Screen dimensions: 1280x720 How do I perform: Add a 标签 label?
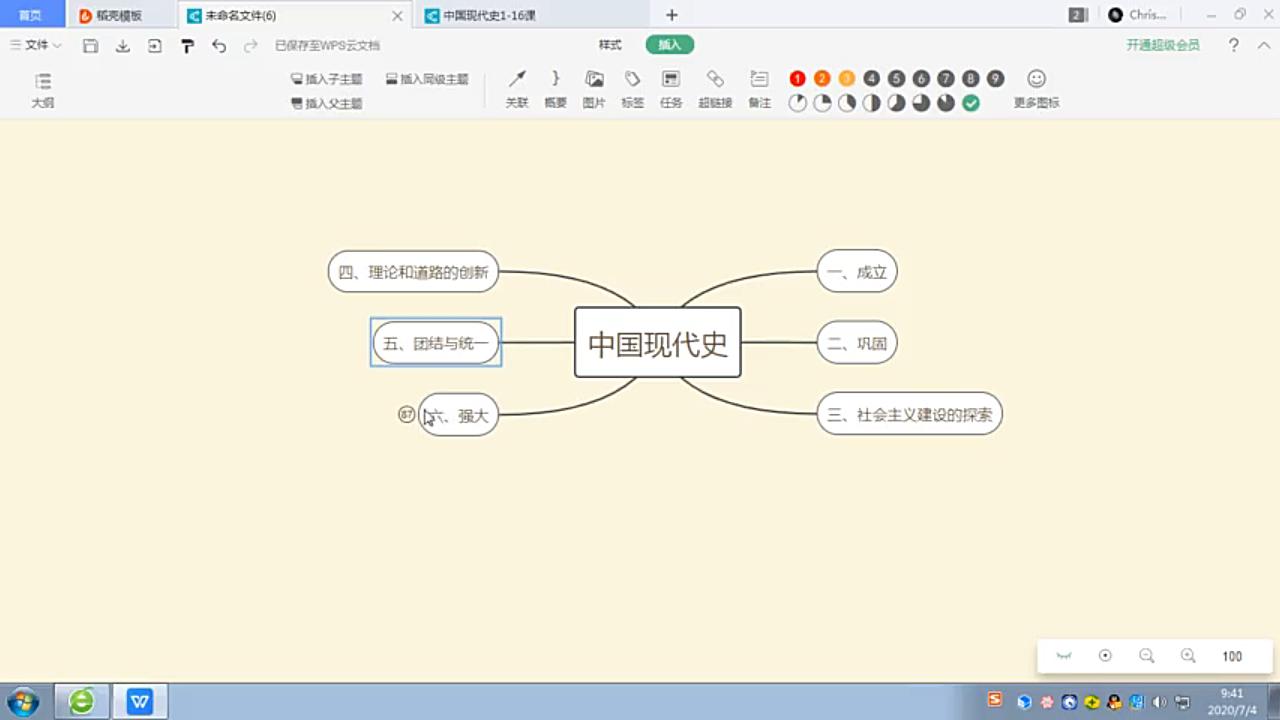click(632, 90)
